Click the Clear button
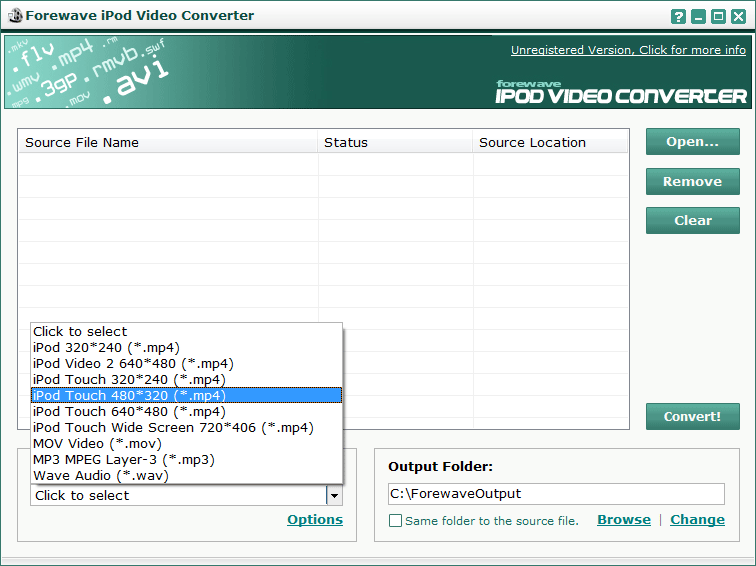The image size is (756, 566). click(x=692, y=220)
